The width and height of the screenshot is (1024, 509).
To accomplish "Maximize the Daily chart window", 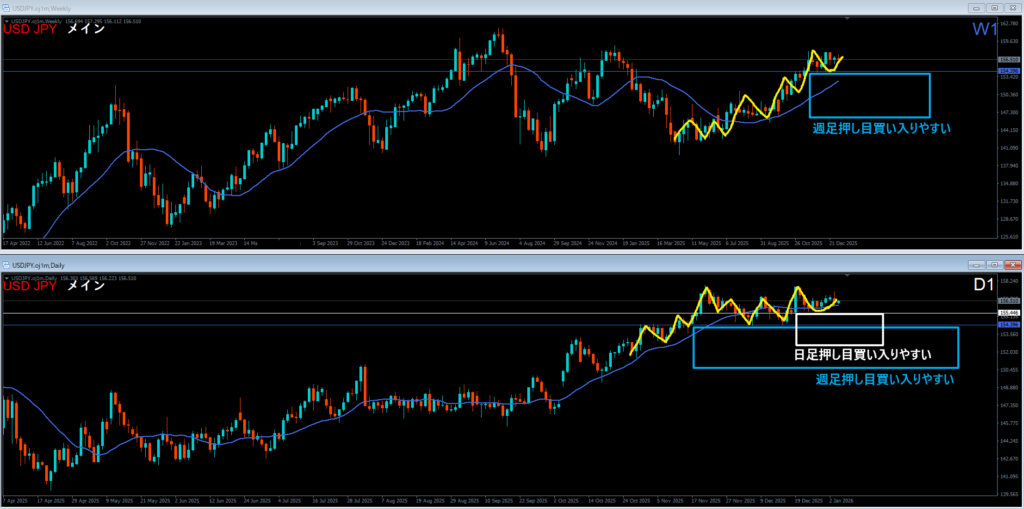I will pos(994,265).
